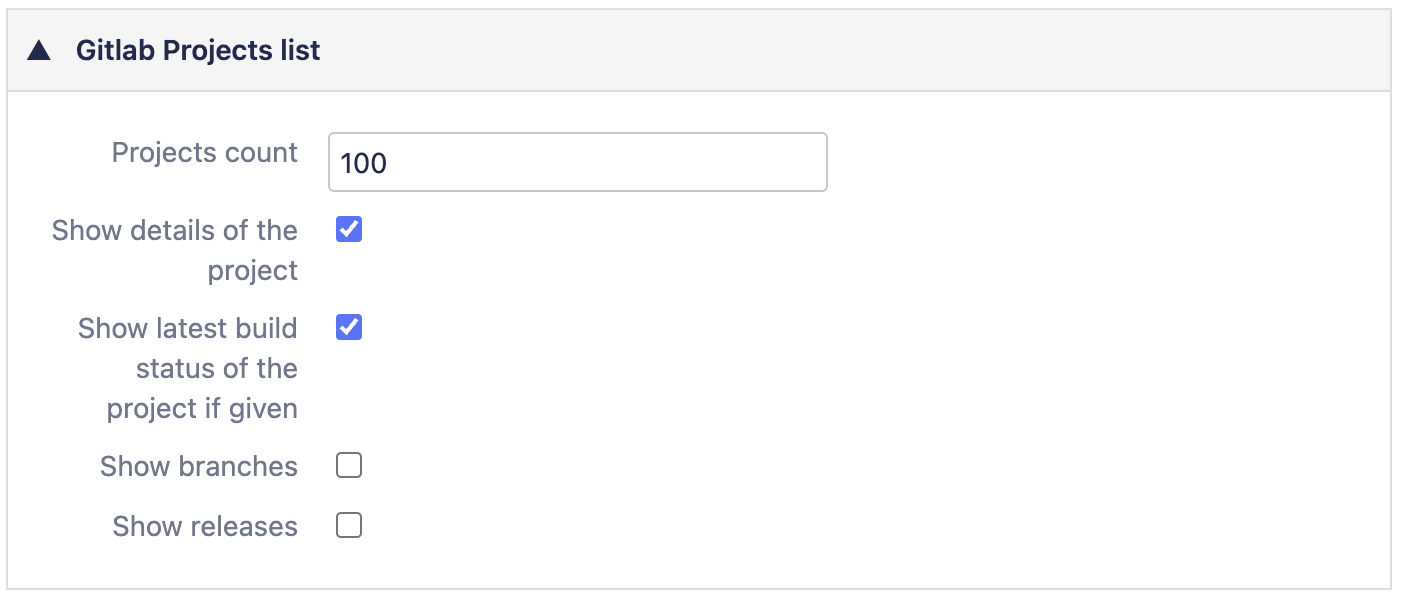This screenshot has height=598, width=1402.
Task: Click the blank area right of Projects count field
Action: pyautogui.click(x=1100, y=162)
